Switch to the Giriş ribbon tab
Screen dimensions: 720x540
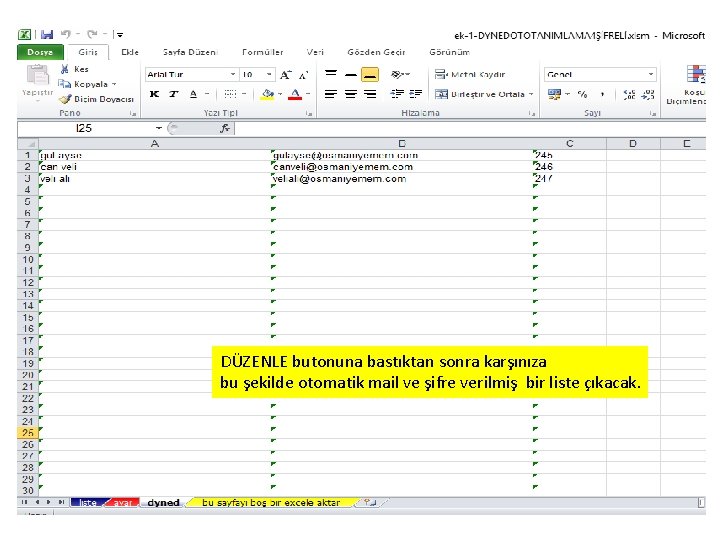tap(88, 52)
